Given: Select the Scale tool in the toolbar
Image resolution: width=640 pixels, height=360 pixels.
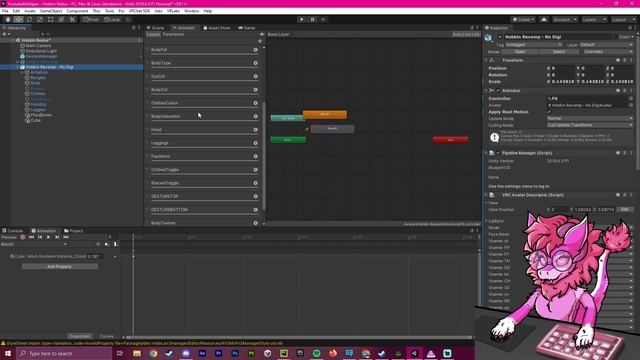Looking at the screenshot, I should coord(40,20).
